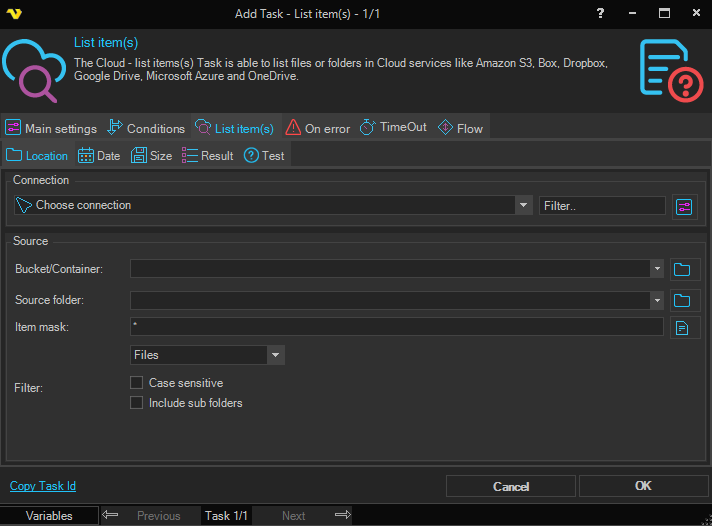Image resolution: width=712 pixels, height=526 pixels.
Task: Browse Source folder using folder icon
Action: tap(682, 301)
